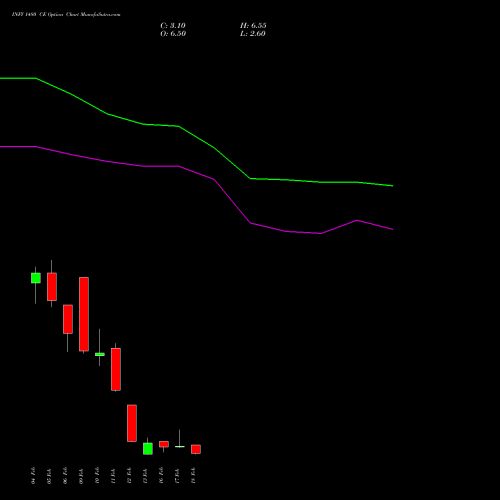The height and width of the screenshot is (500, 500).
Task: Select the small green candle for 10 Feb
Action: coord(100,354)
